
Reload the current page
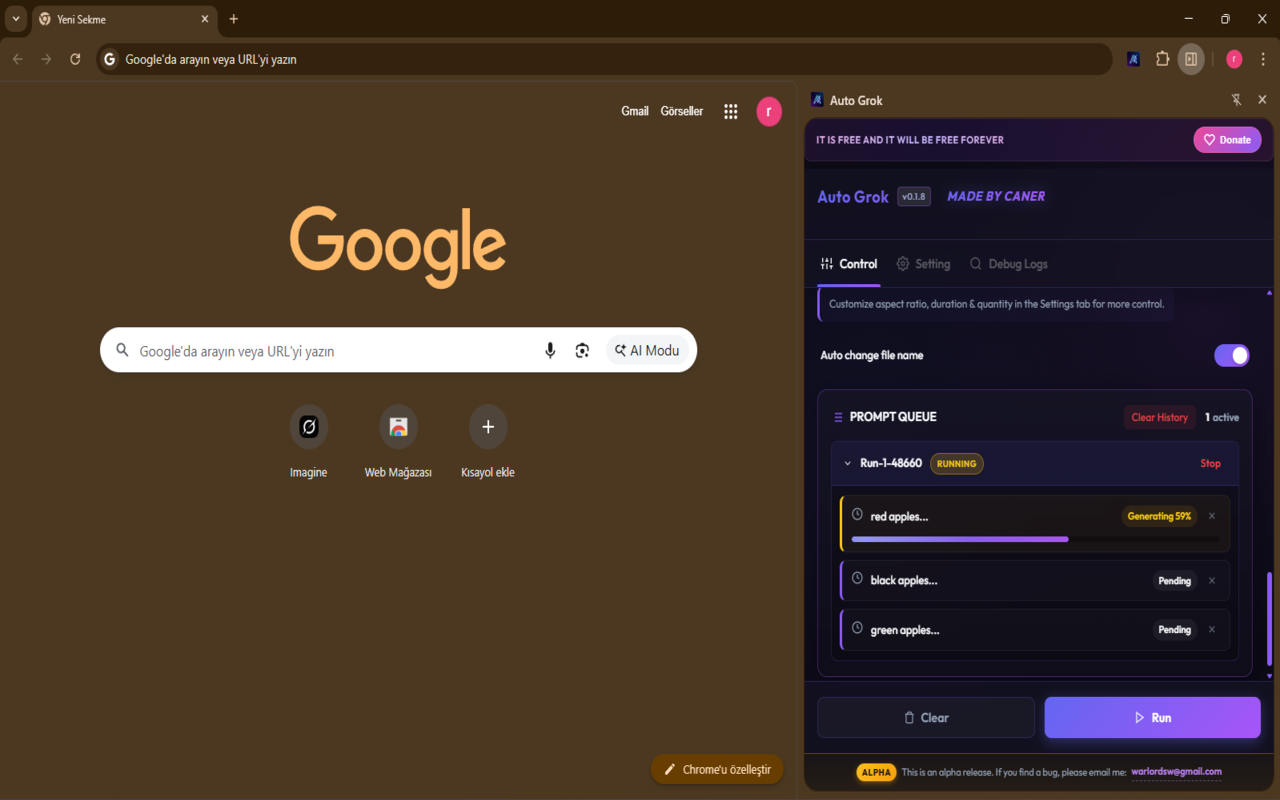[75, 59]
